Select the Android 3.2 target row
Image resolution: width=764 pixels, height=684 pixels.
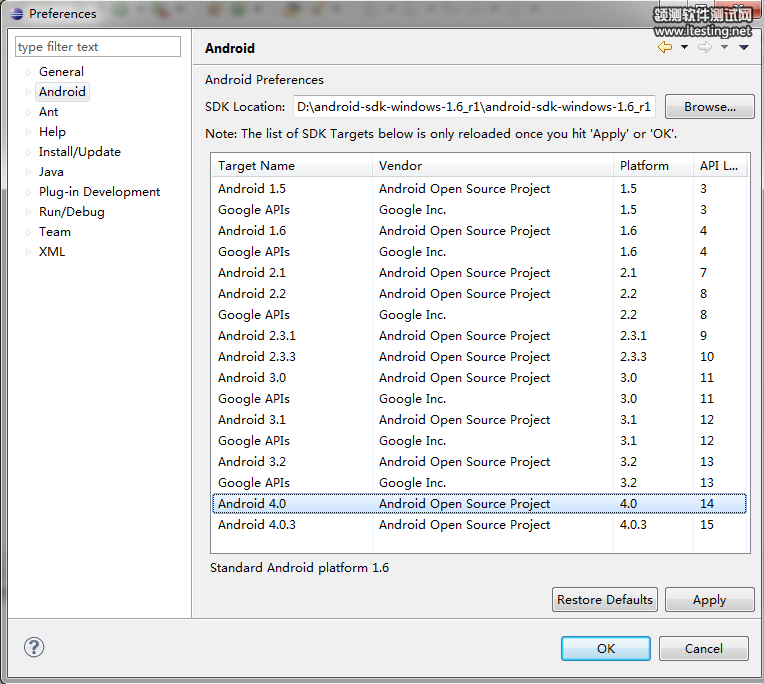[x=479, y=461]
